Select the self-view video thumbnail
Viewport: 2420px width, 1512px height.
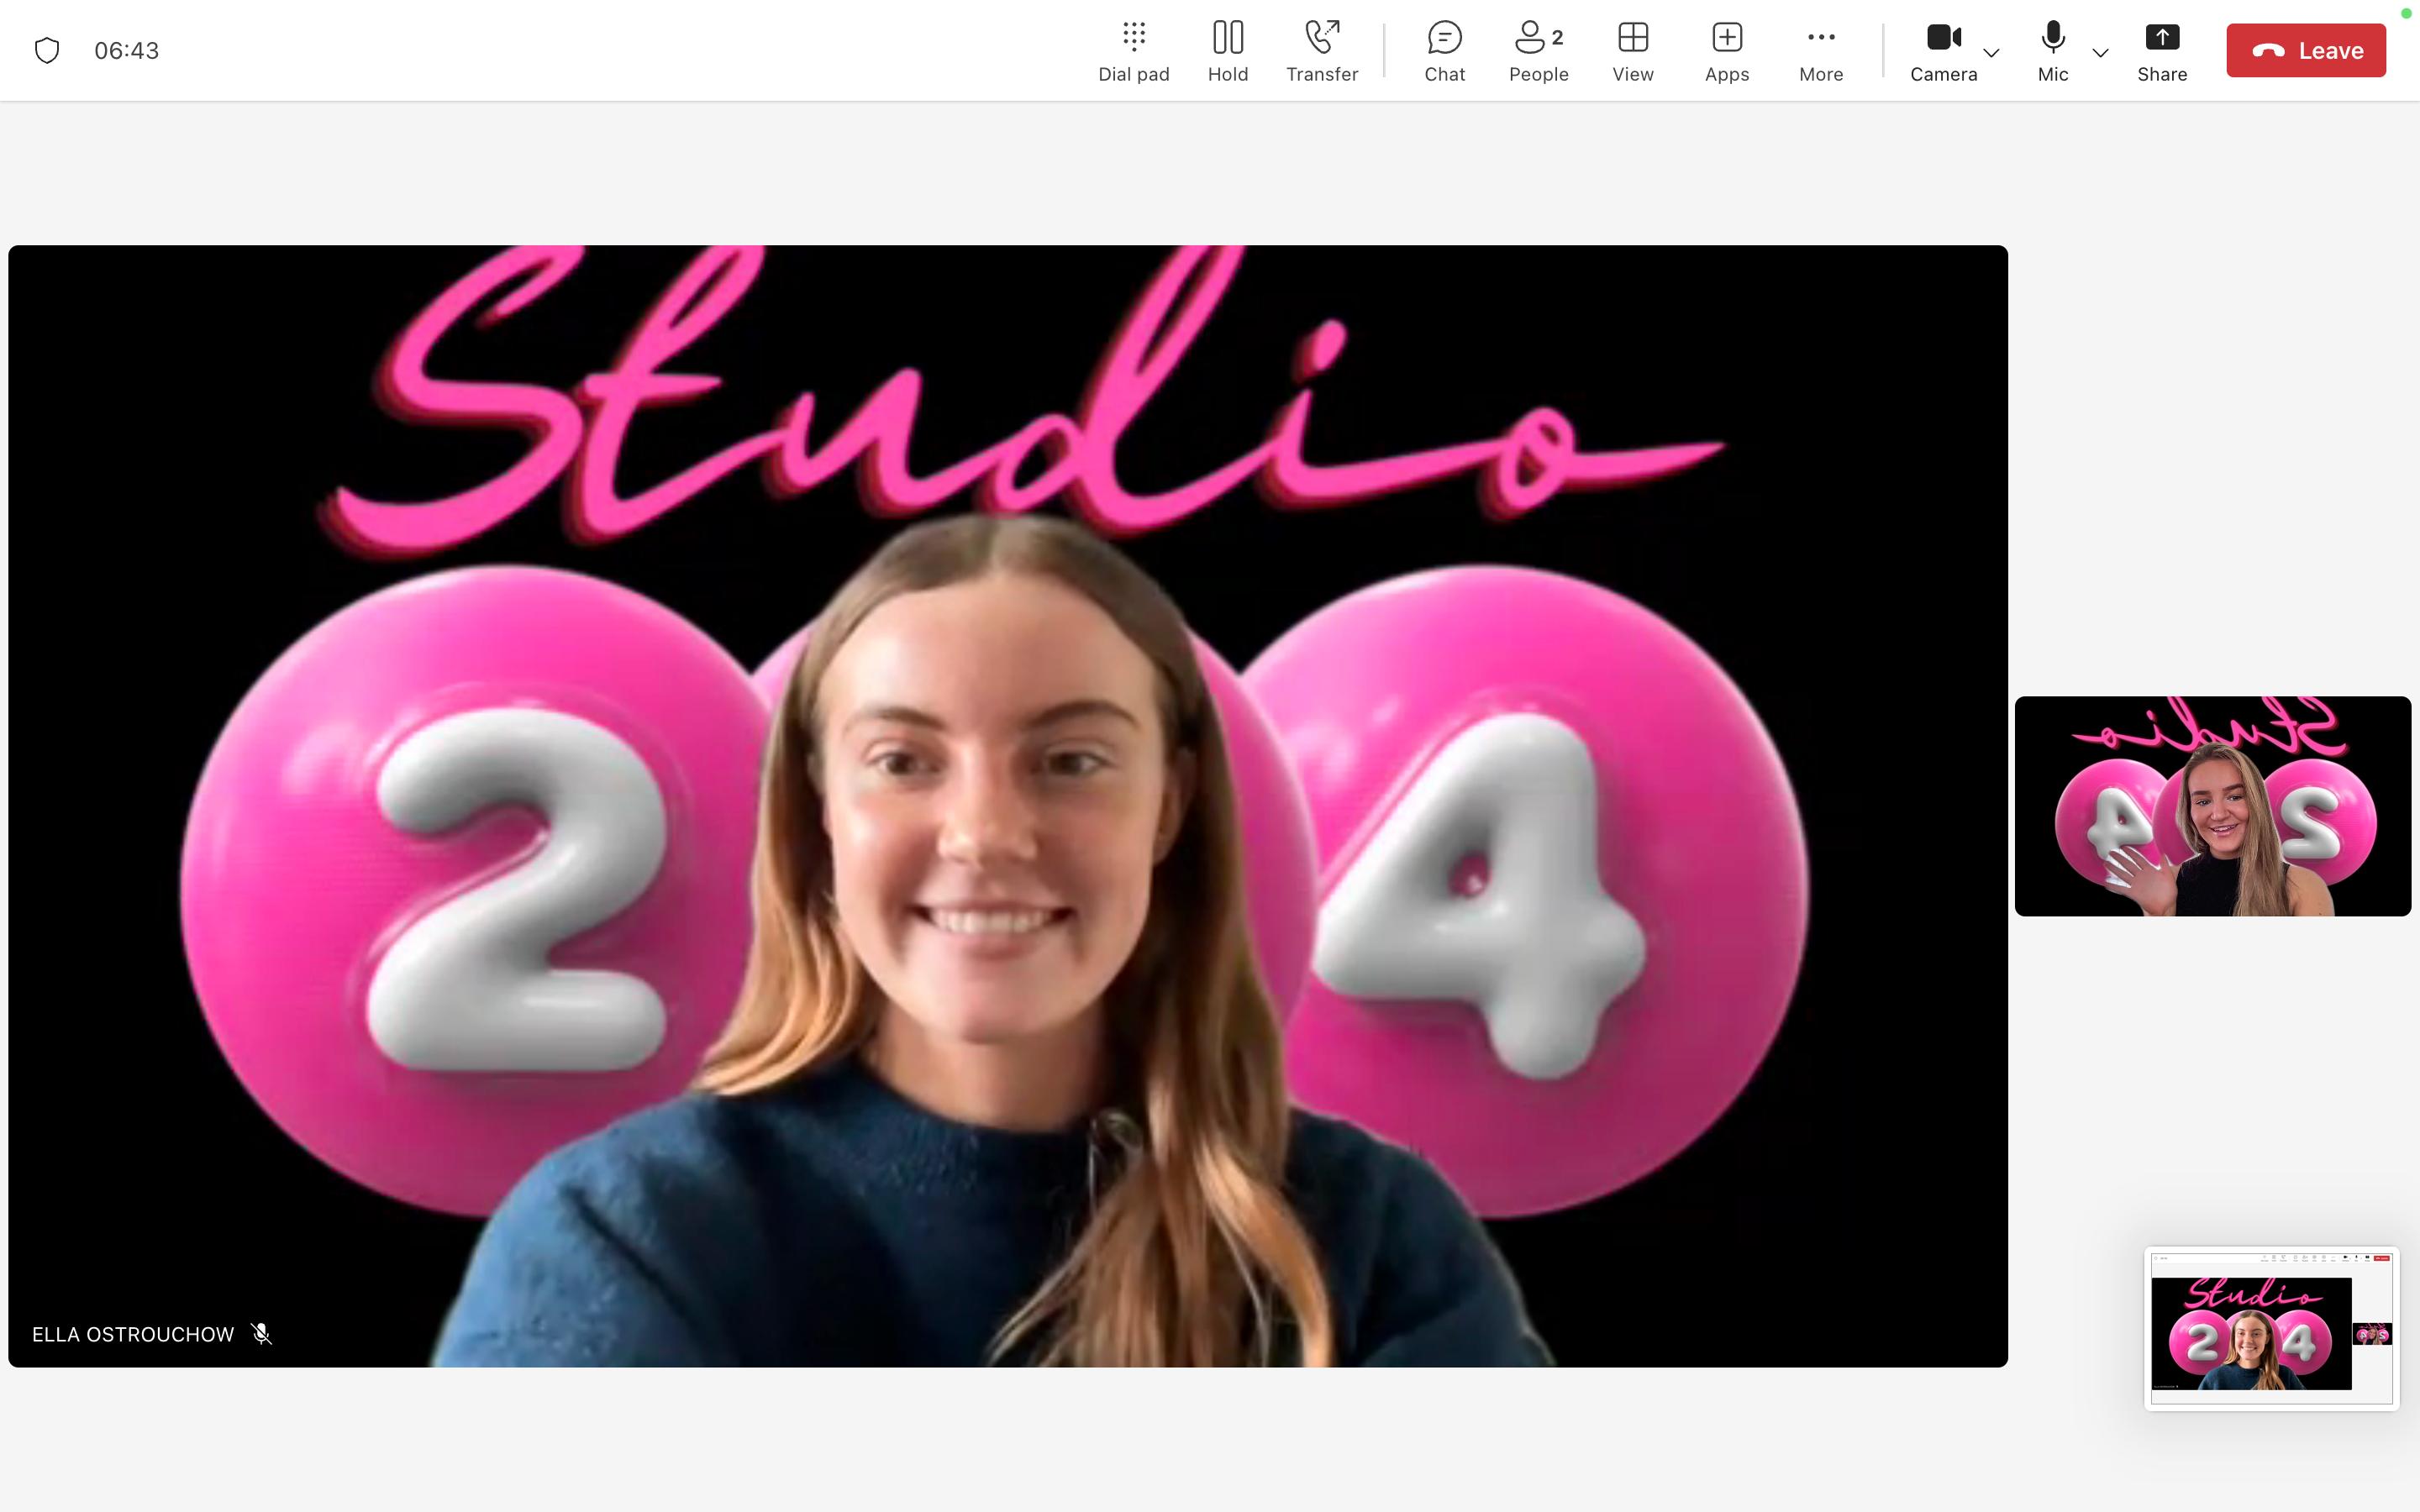point(2212,806)
